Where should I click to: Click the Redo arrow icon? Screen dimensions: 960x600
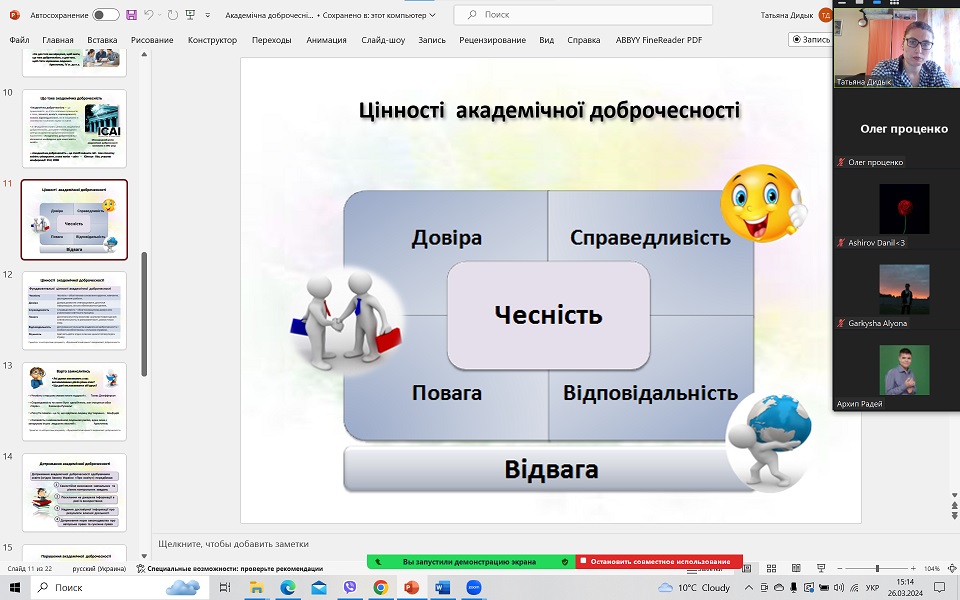pyautogui.click(x=173, y=15)
